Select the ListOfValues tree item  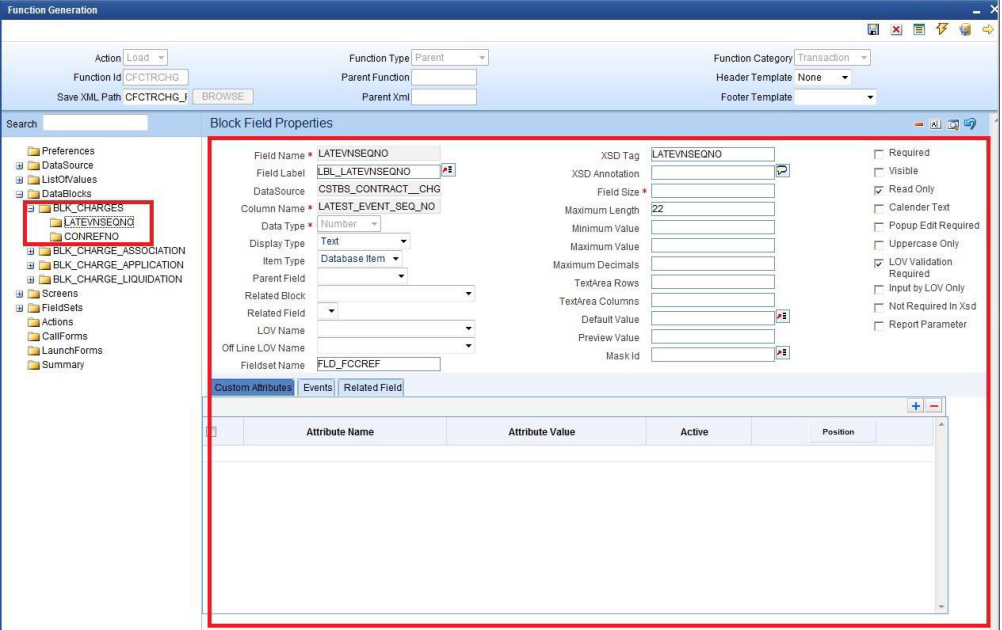(x=69, y=180)
